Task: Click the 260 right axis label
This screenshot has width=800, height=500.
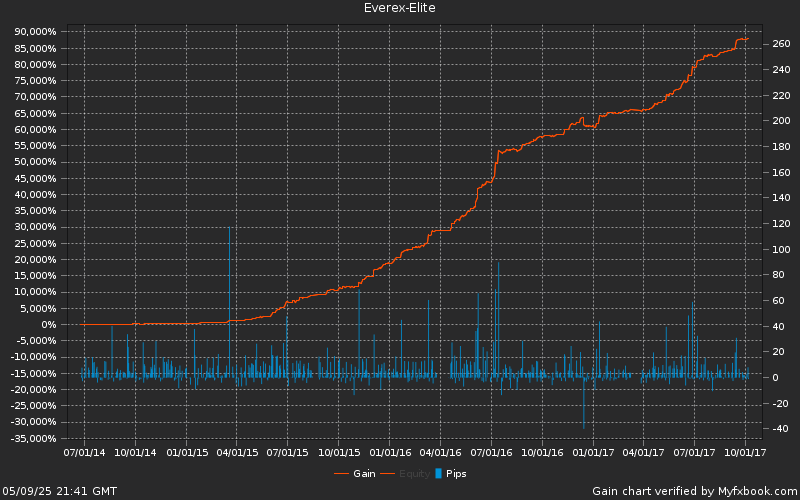Action: (x=781, y=44)
